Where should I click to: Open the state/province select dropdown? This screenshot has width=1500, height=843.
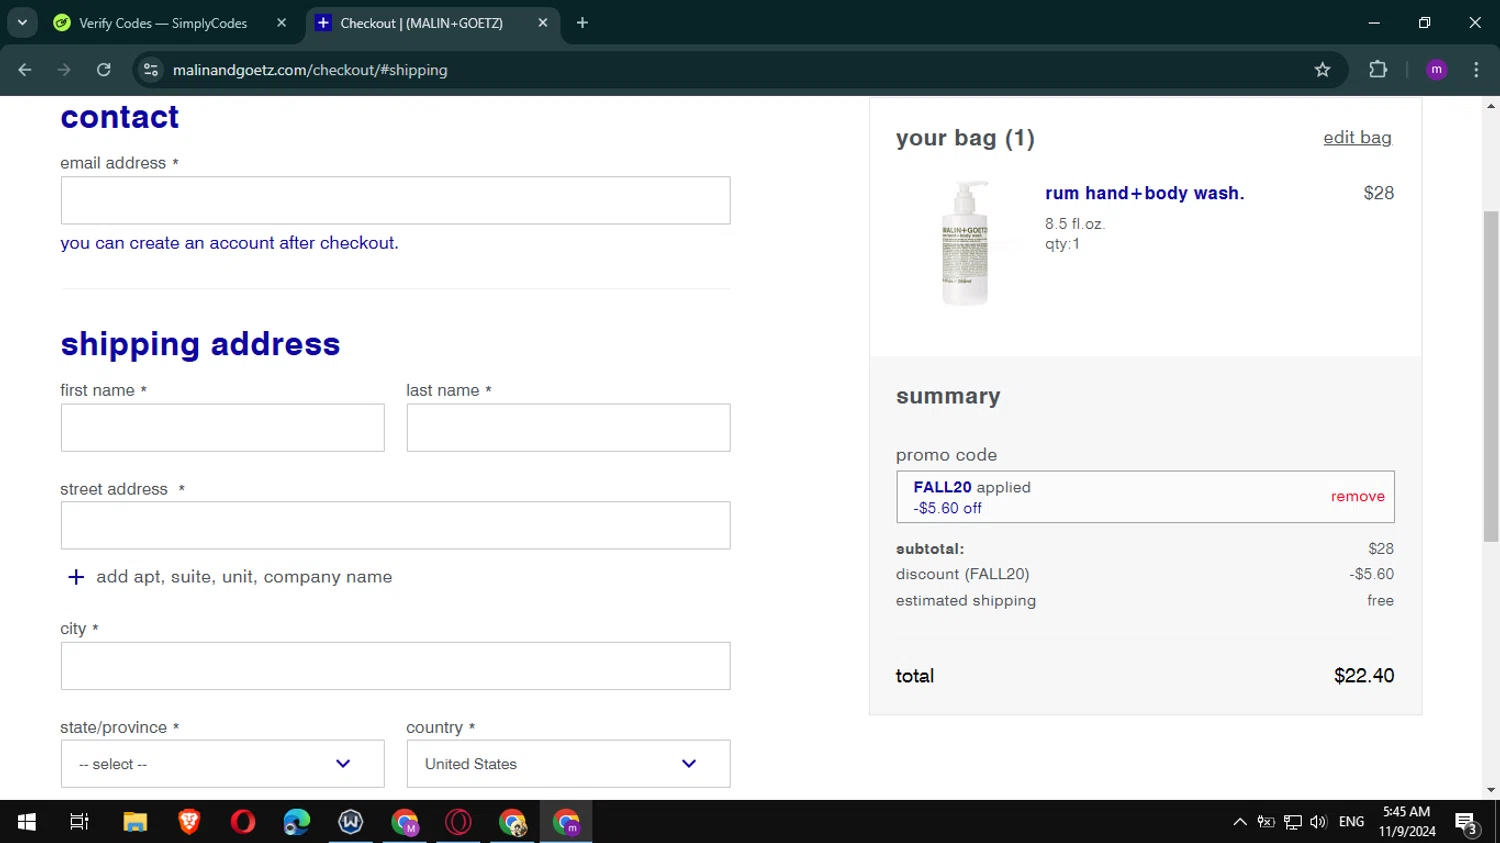pos(222,764)
